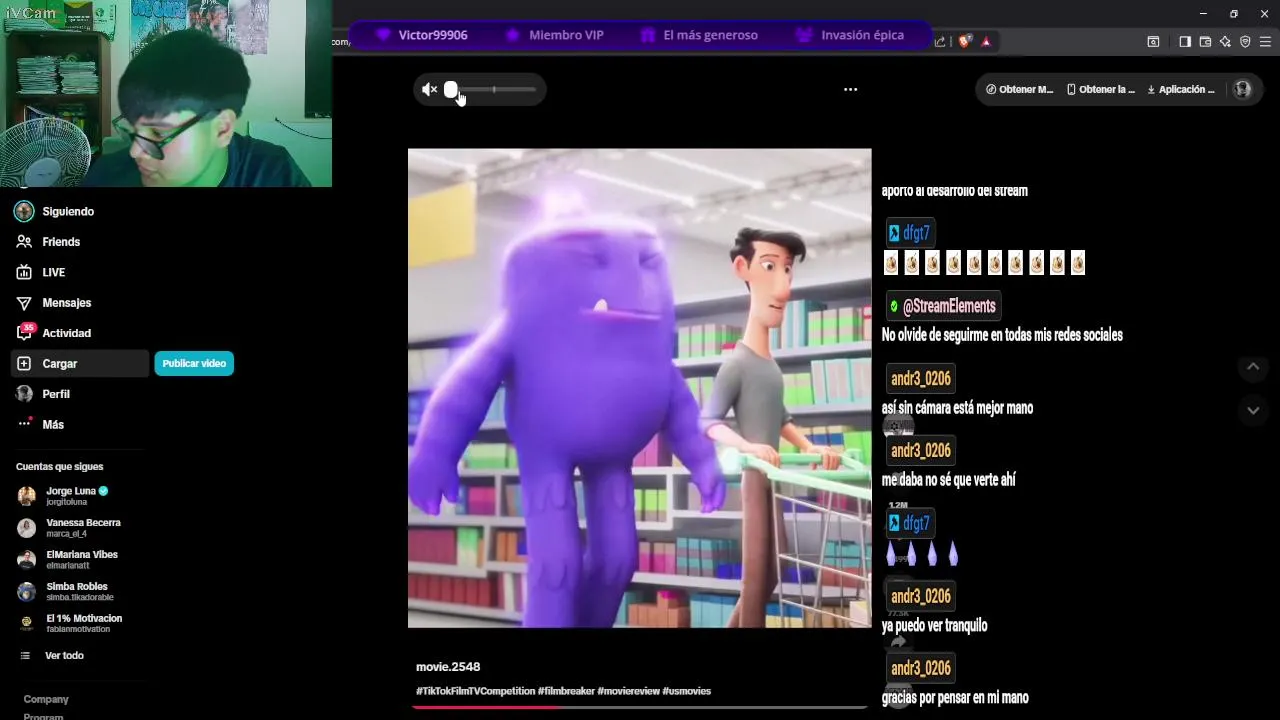Click the Obtener Monedas button

(1019, 89)
